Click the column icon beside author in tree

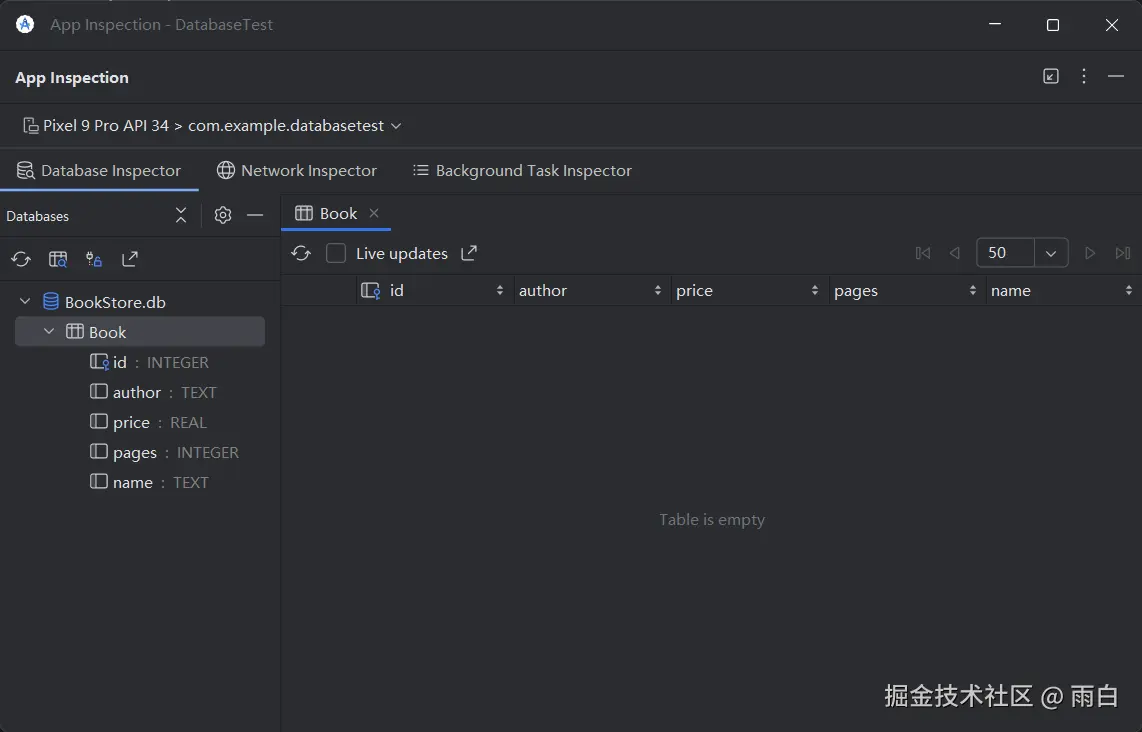tap(99, 392)
